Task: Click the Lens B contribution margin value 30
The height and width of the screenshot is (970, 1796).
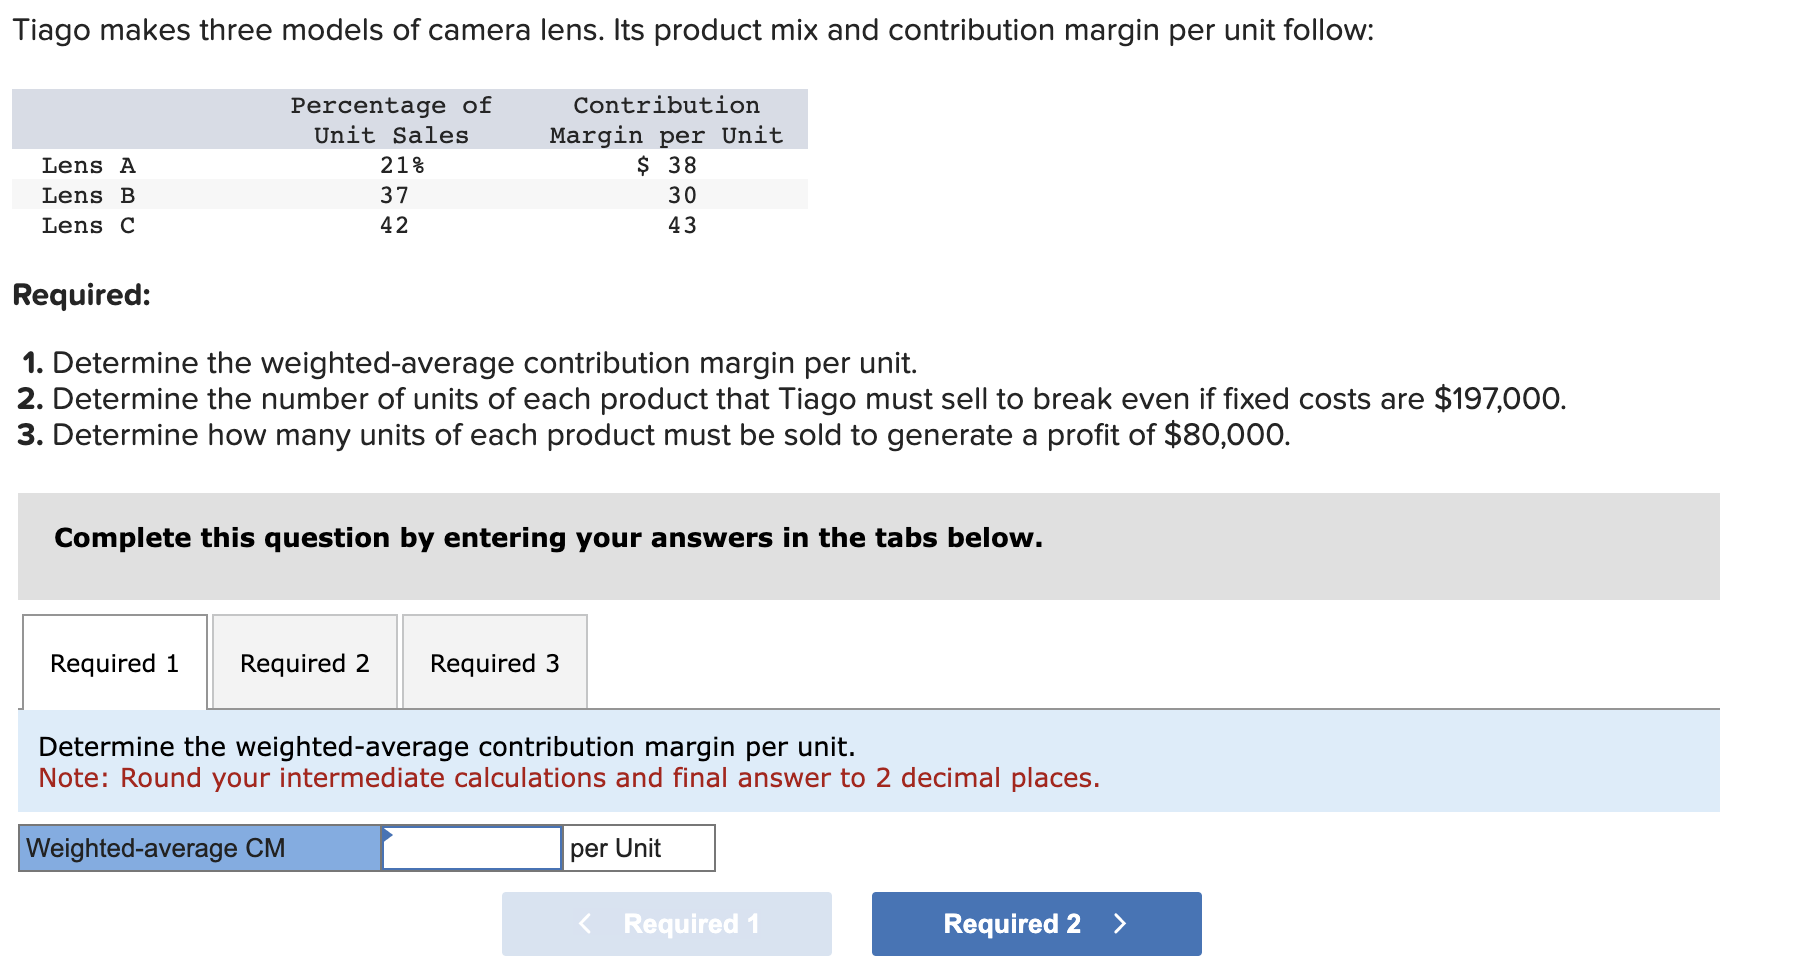Action: tap(683, 195)
